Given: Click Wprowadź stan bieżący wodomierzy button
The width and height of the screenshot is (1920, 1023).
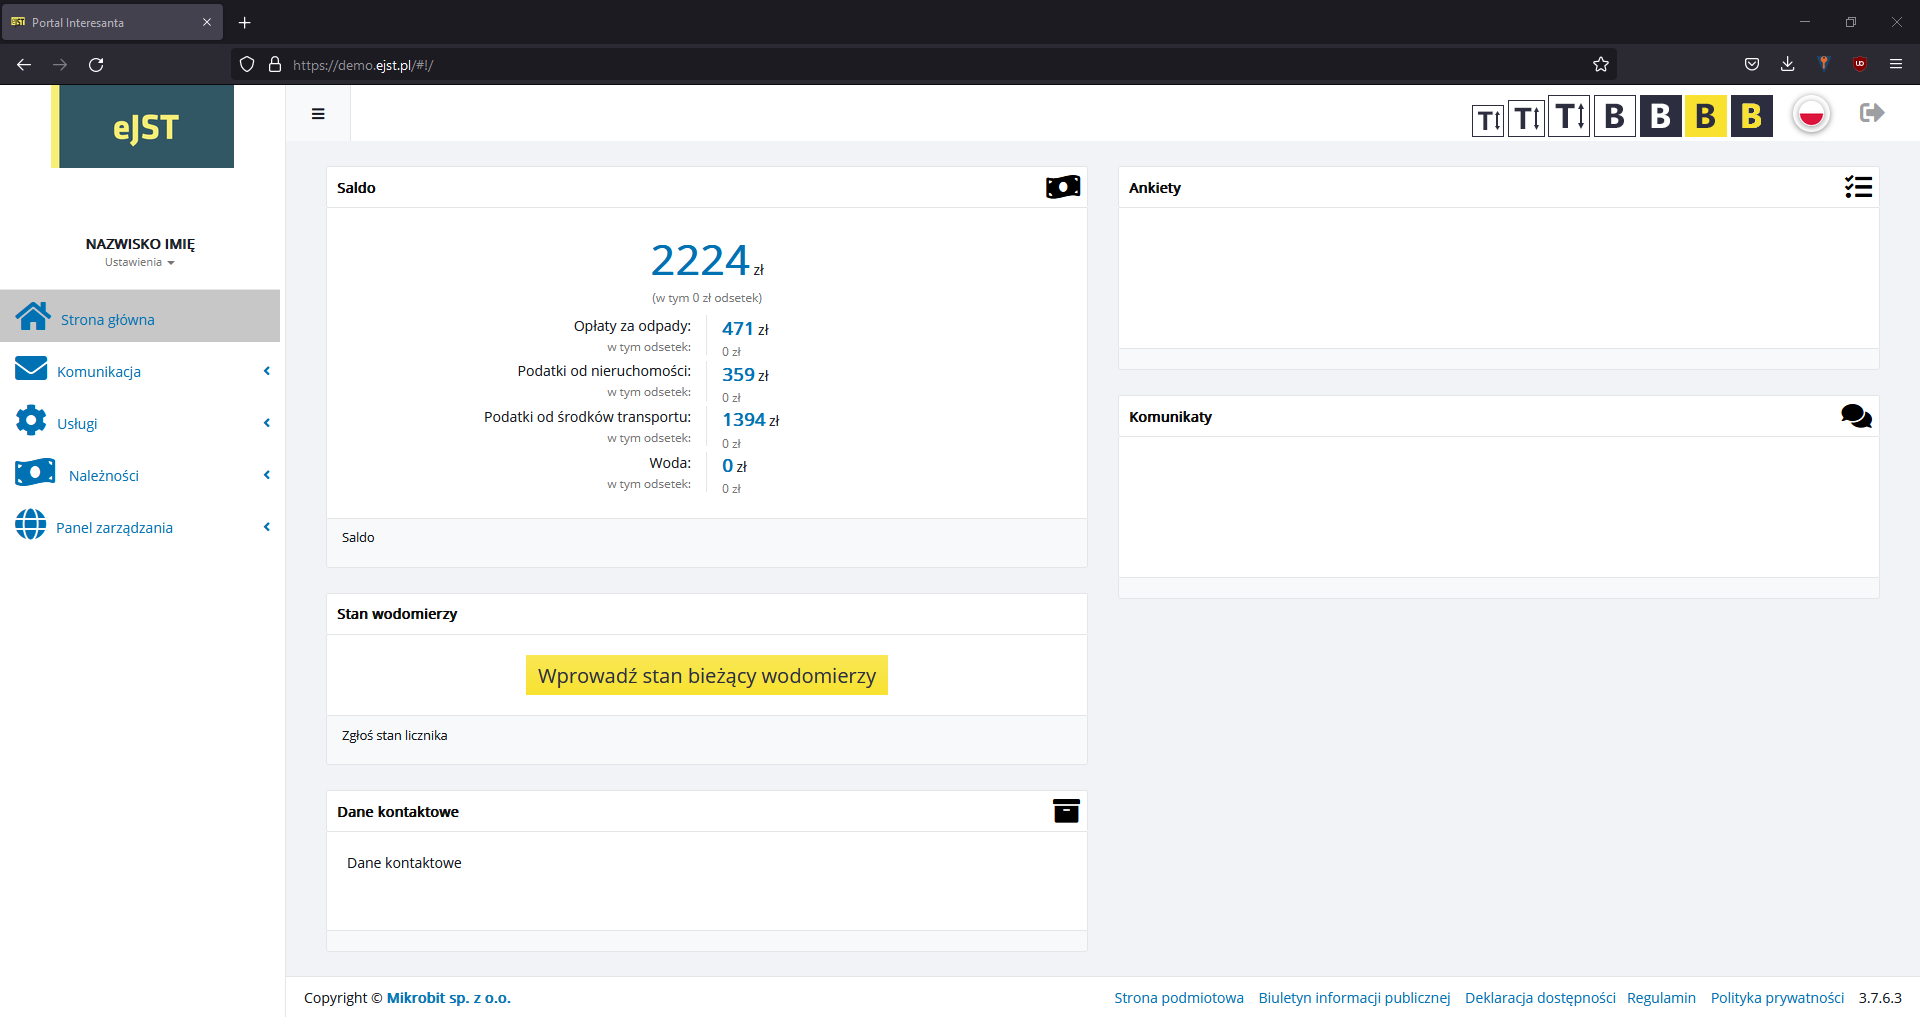Looking at the screenshot, I should tap(706, 676).
